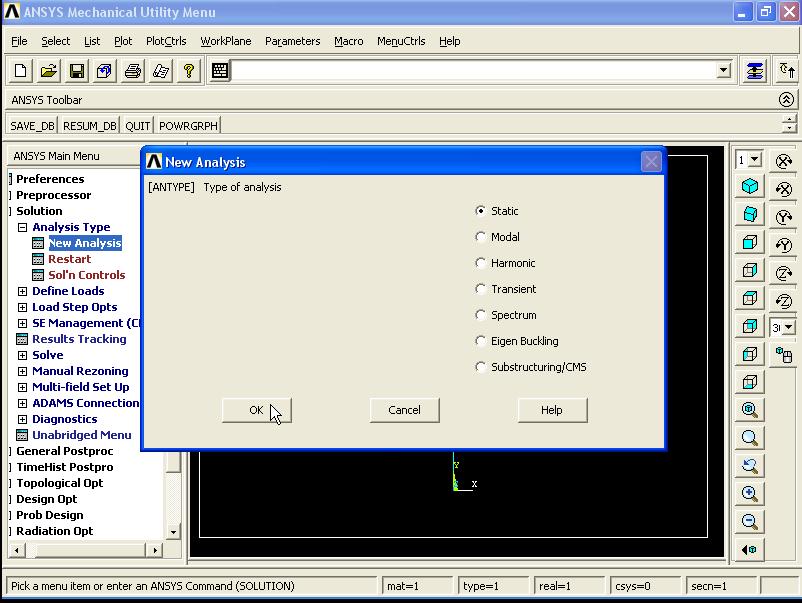Click the RESUM_DB toolbar button
This screenshot has height=603, width=802.
click(90, 126)
